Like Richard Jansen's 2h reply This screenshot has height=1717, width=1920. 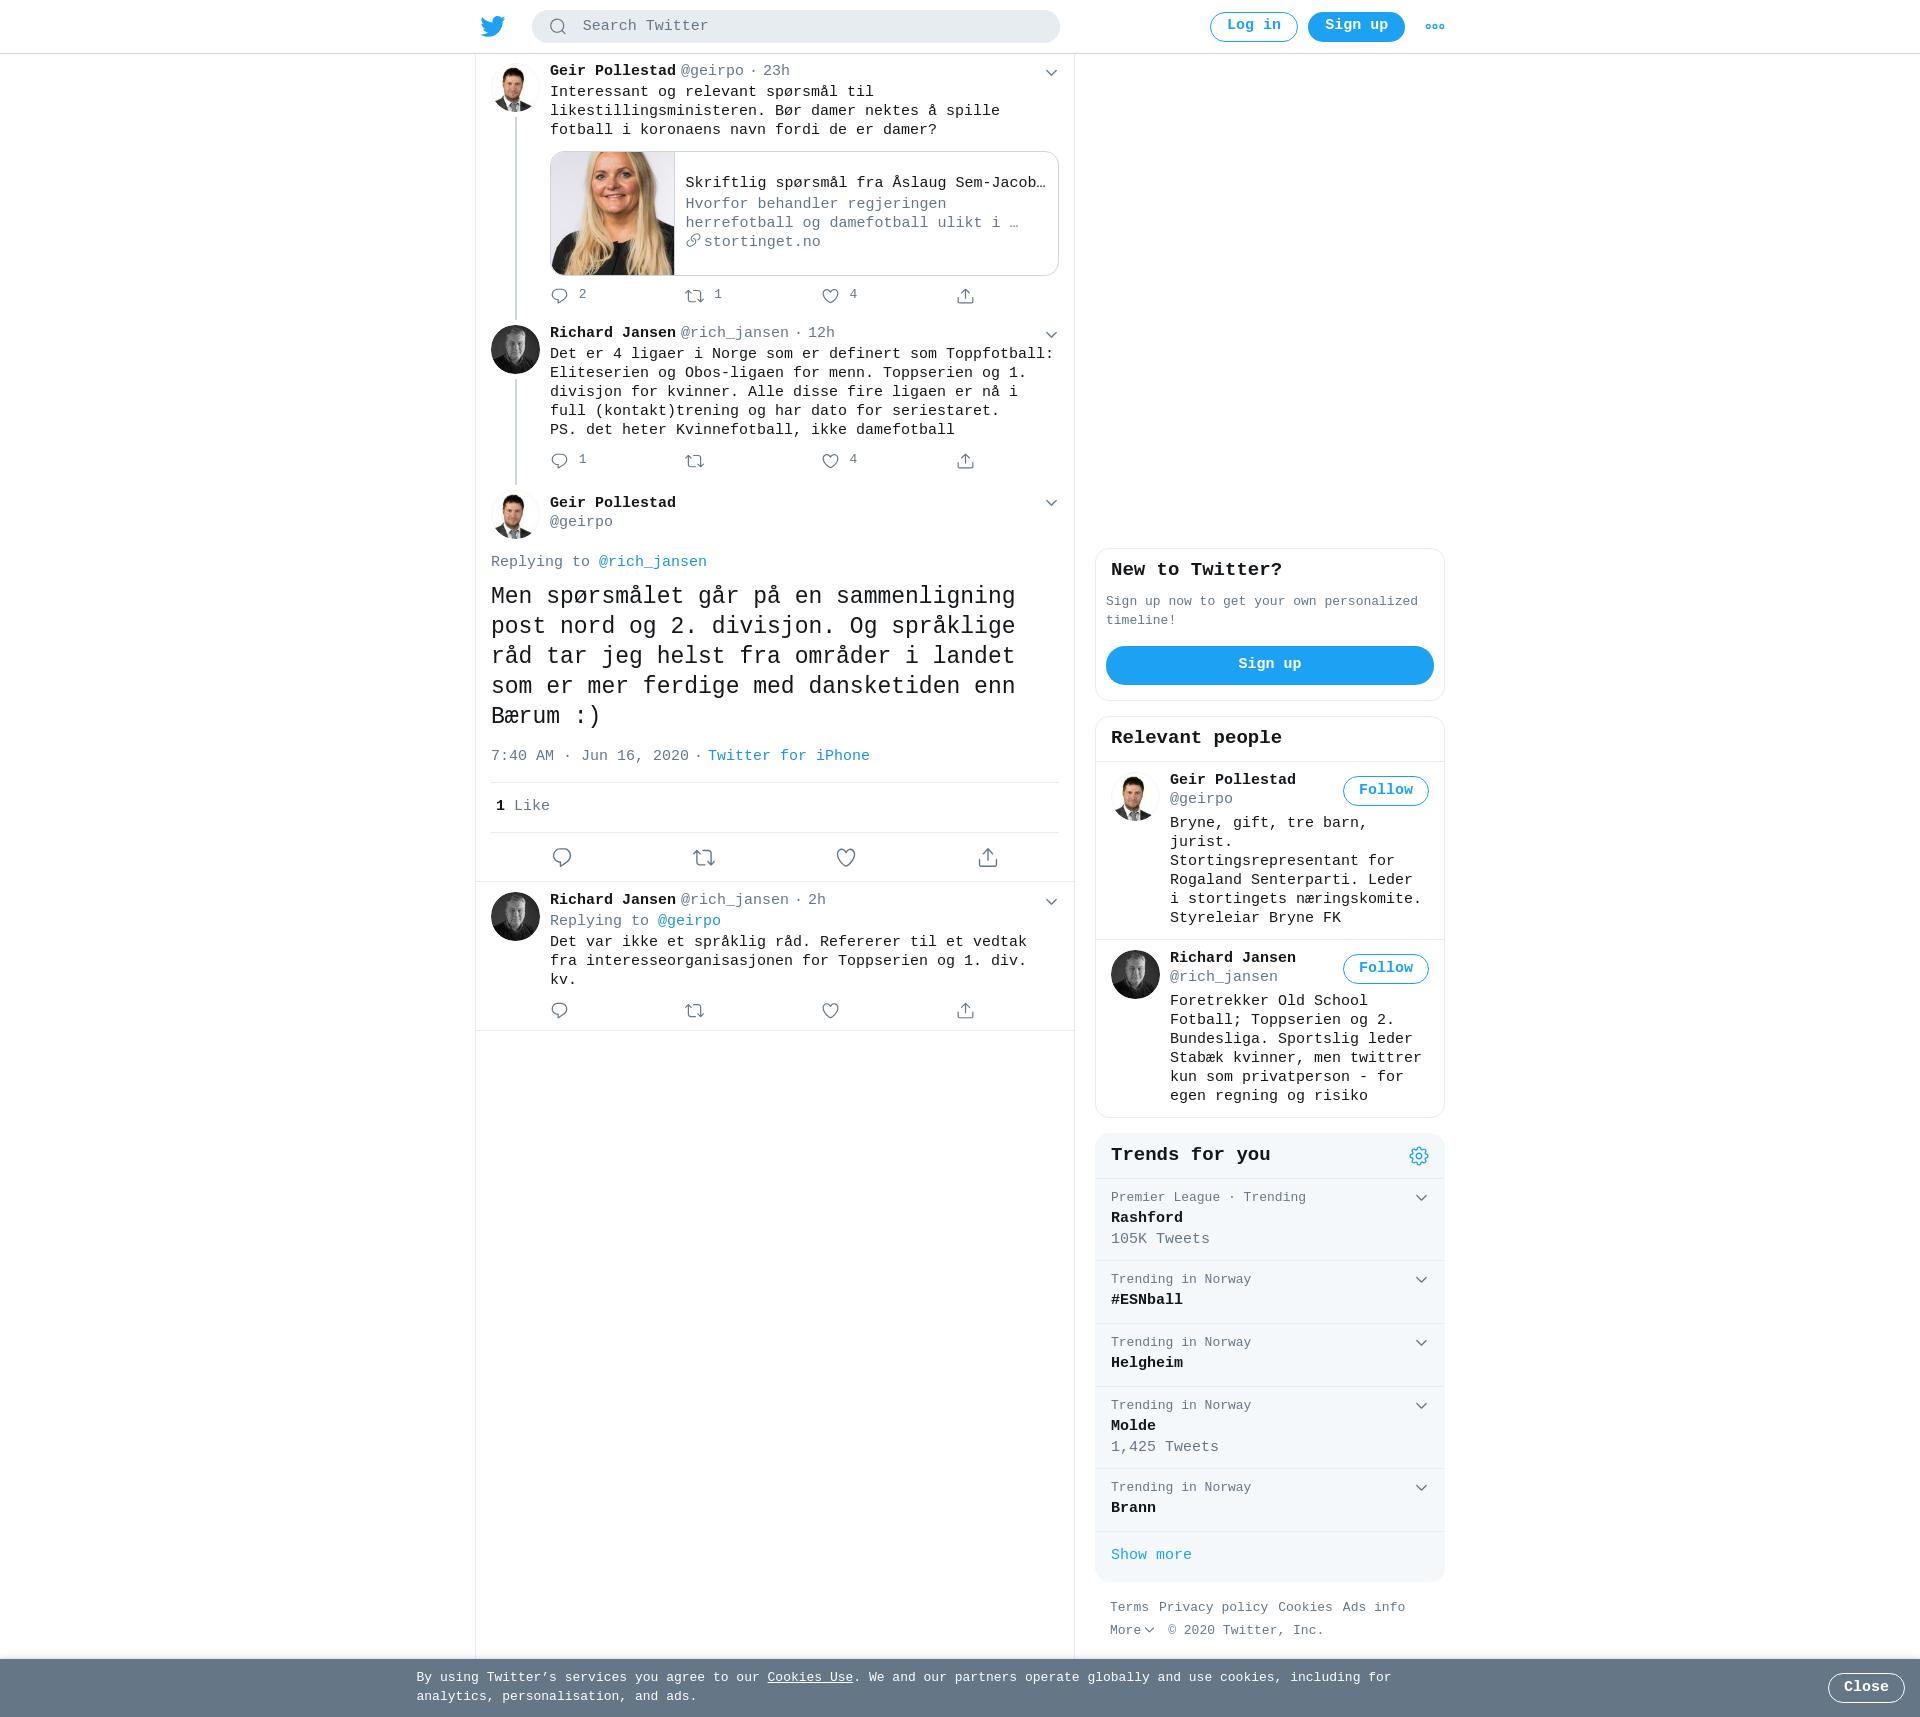point(830,1010)
